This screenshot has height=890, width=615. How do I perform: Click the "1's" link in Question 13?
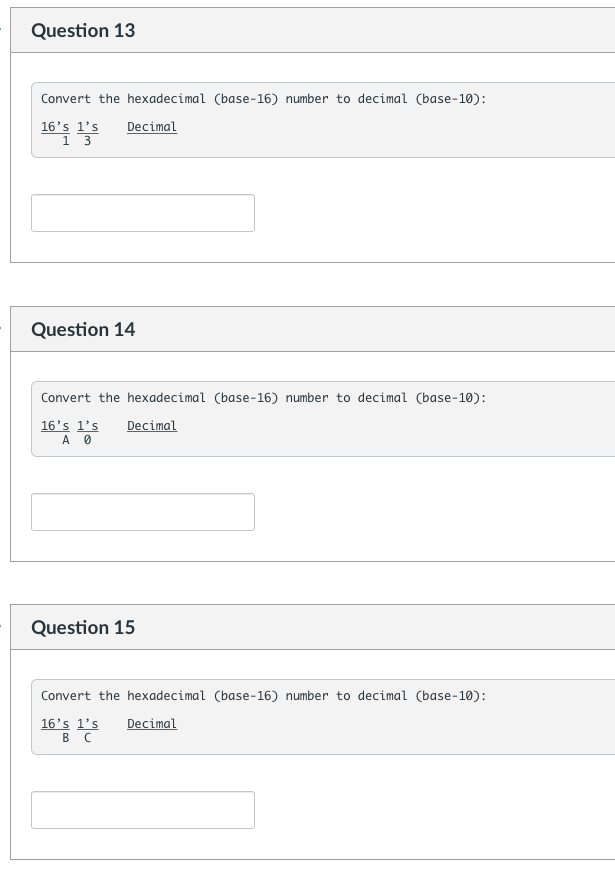86,127
